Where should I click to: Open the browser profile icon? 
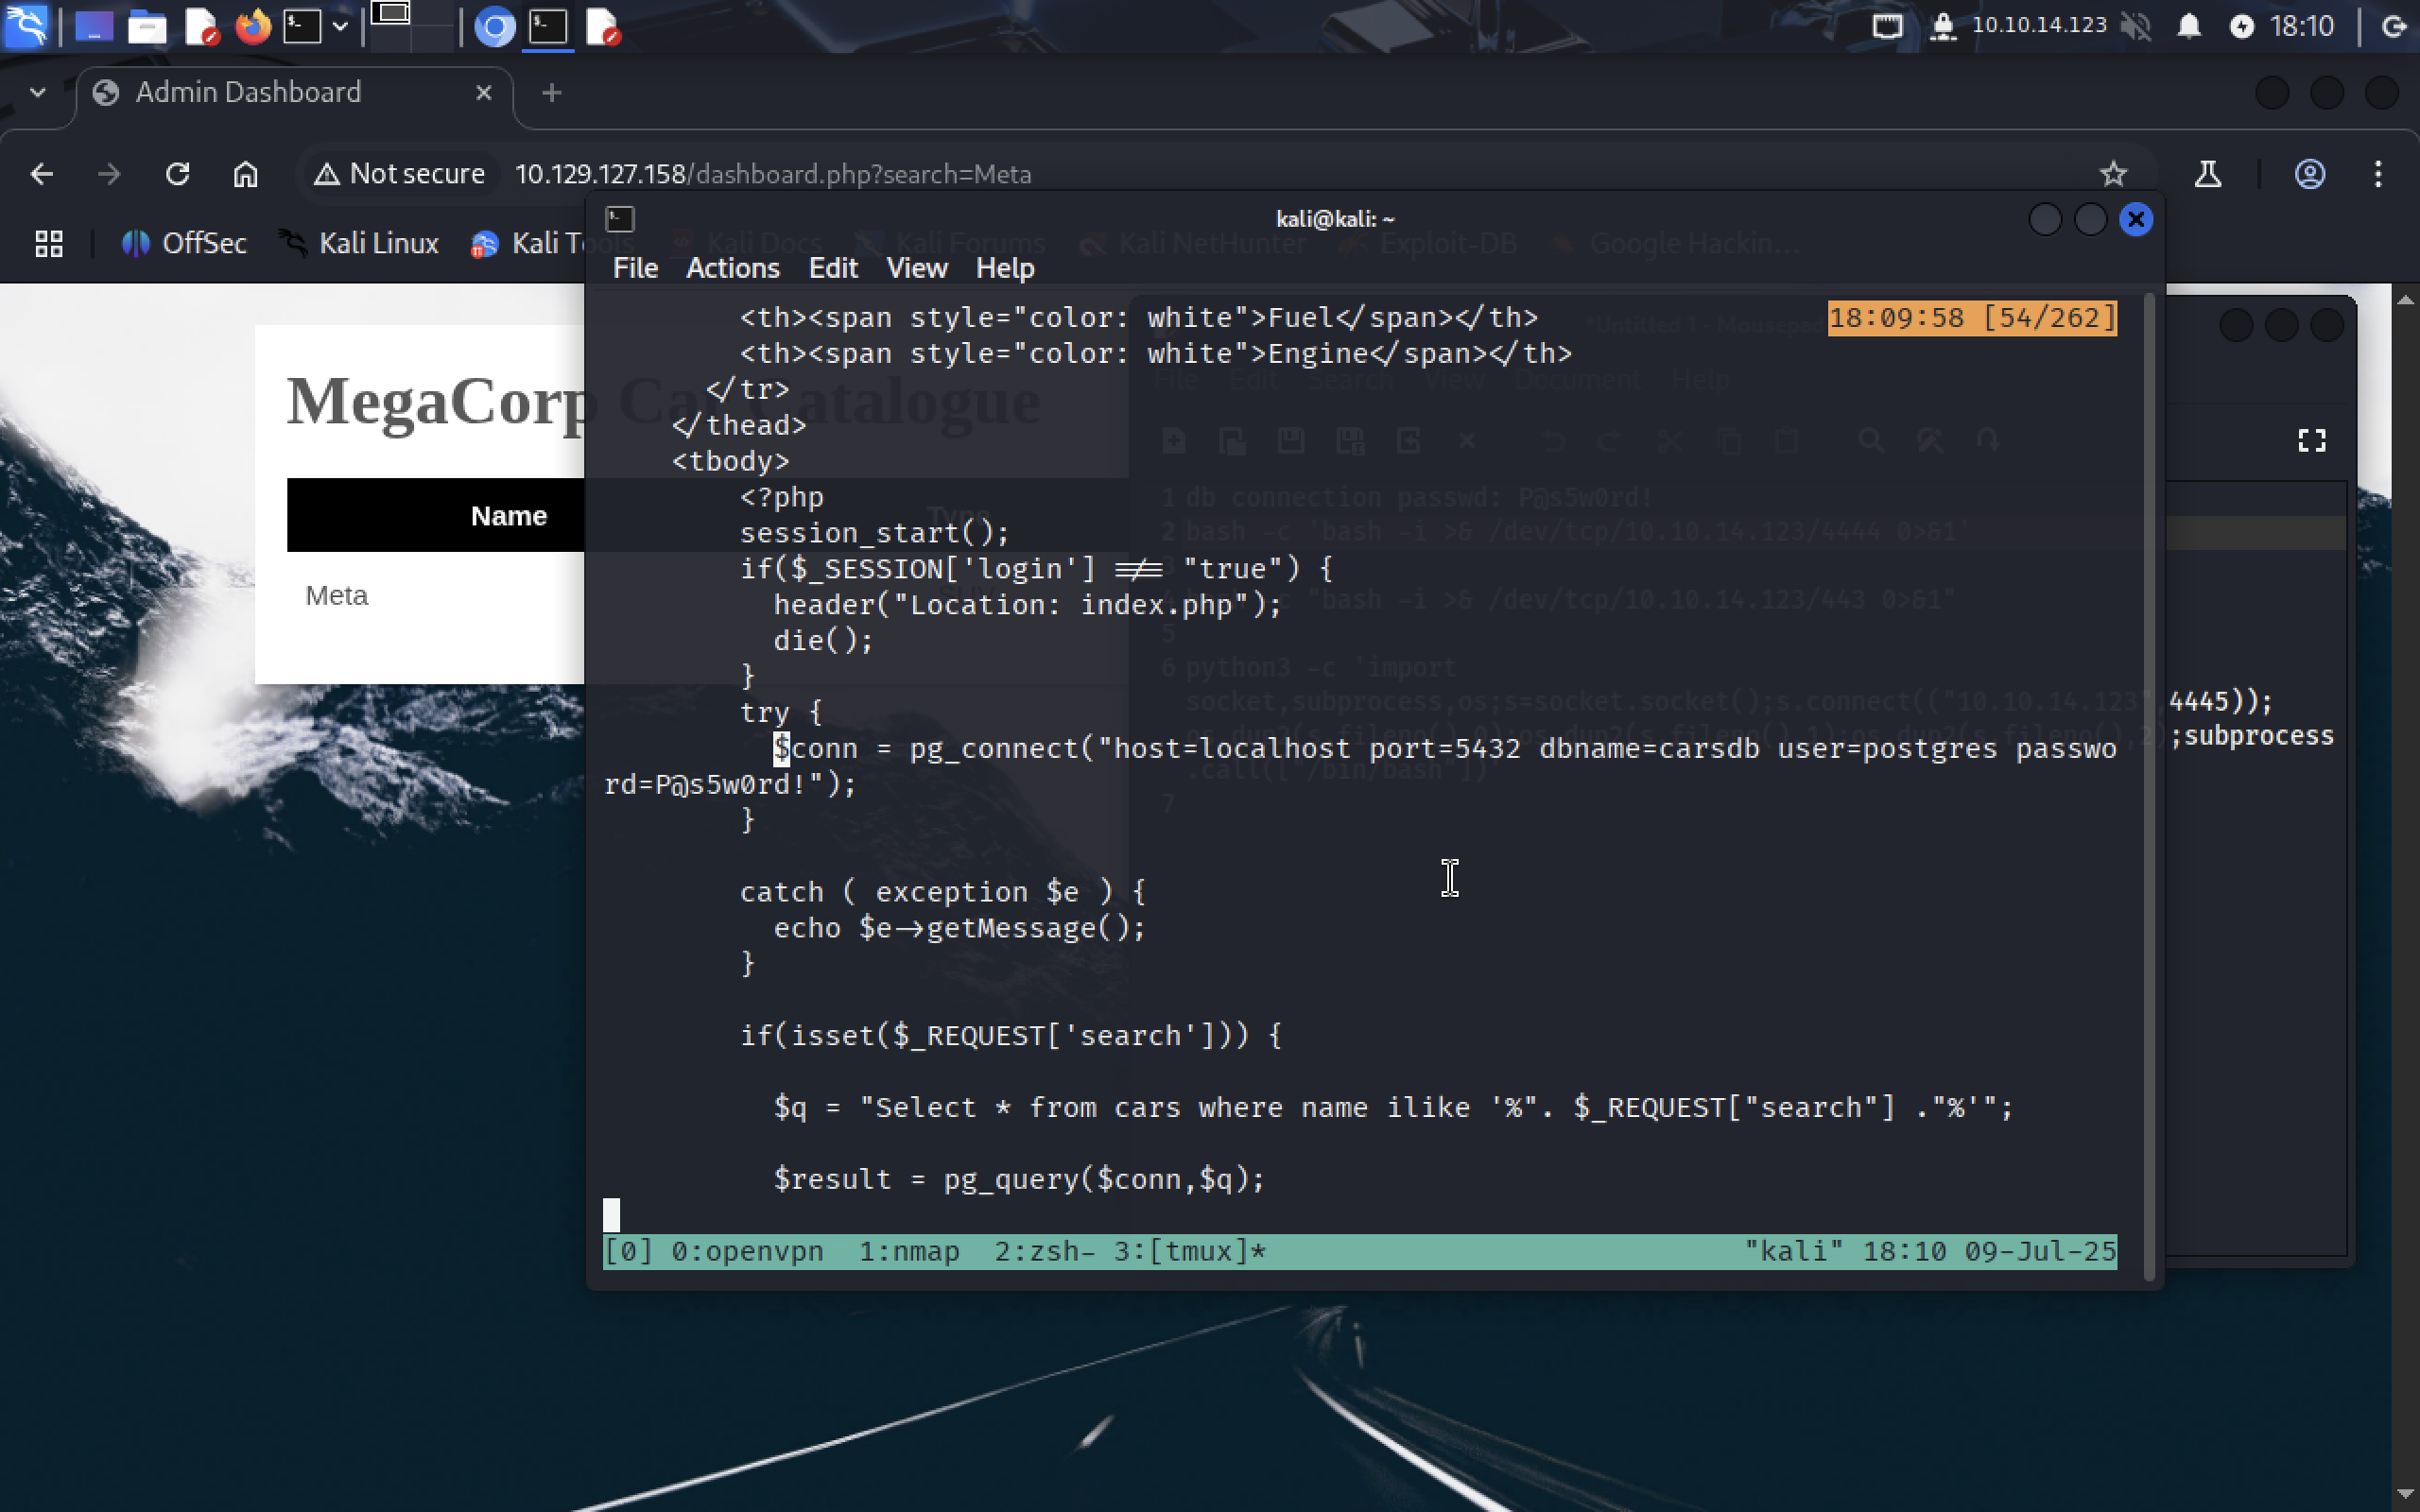(2309, 174)
